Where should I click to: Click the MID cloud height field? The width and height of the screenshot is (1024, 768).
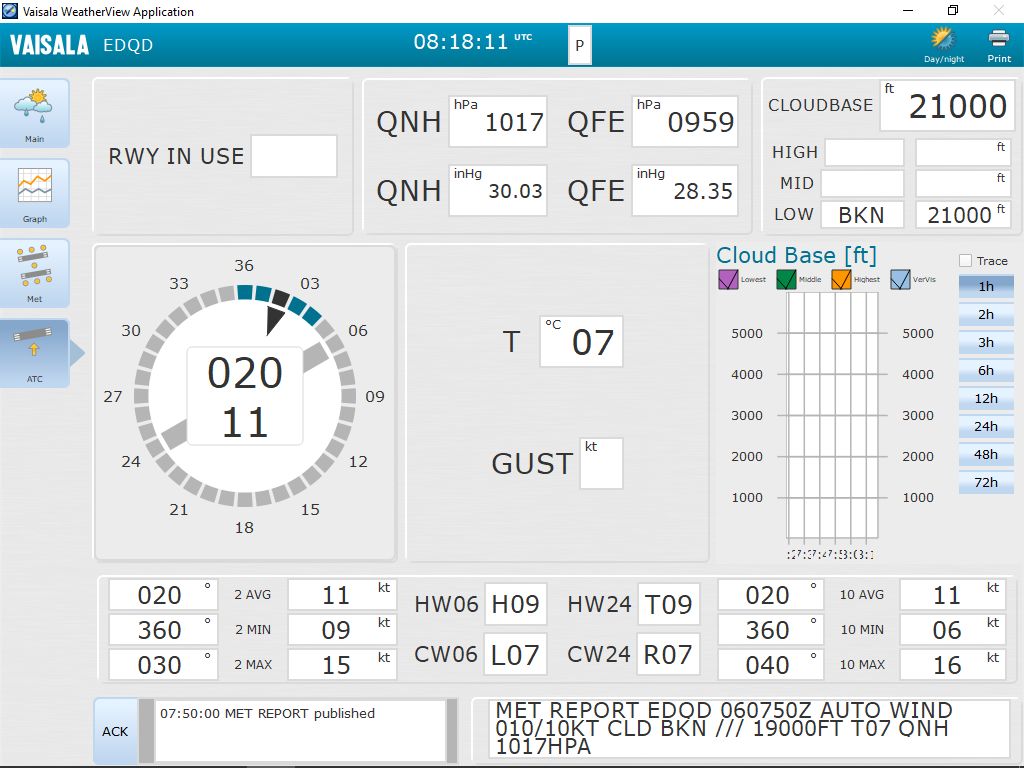[963, 184]
